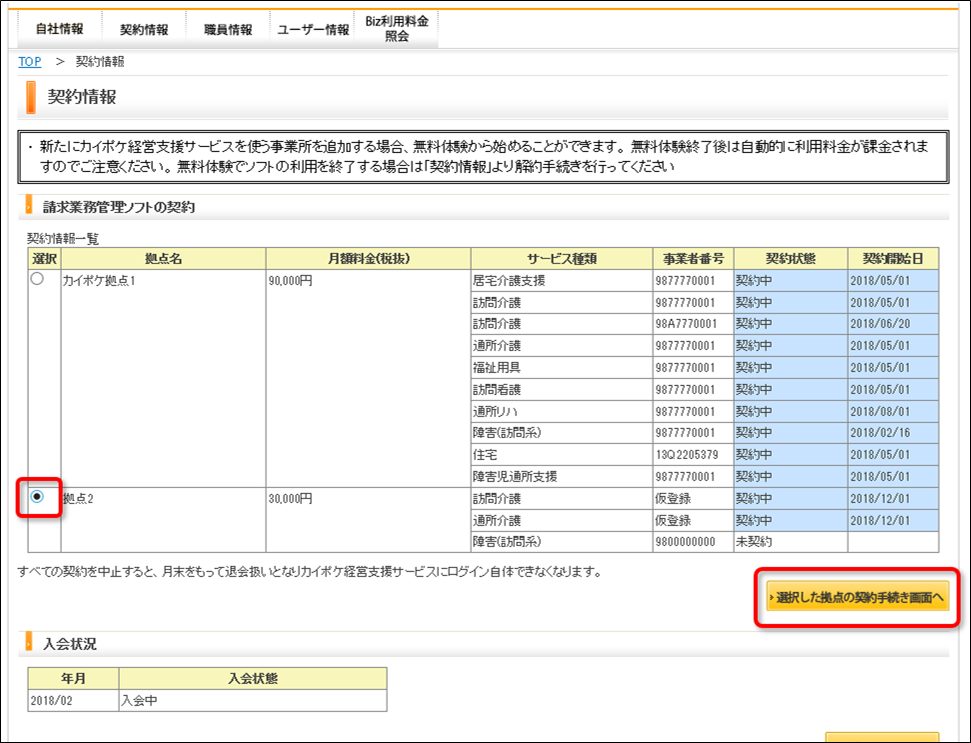Click the 入会中 status cell
Viewport: 971px width, 743px height.
(x=253, y=700)
